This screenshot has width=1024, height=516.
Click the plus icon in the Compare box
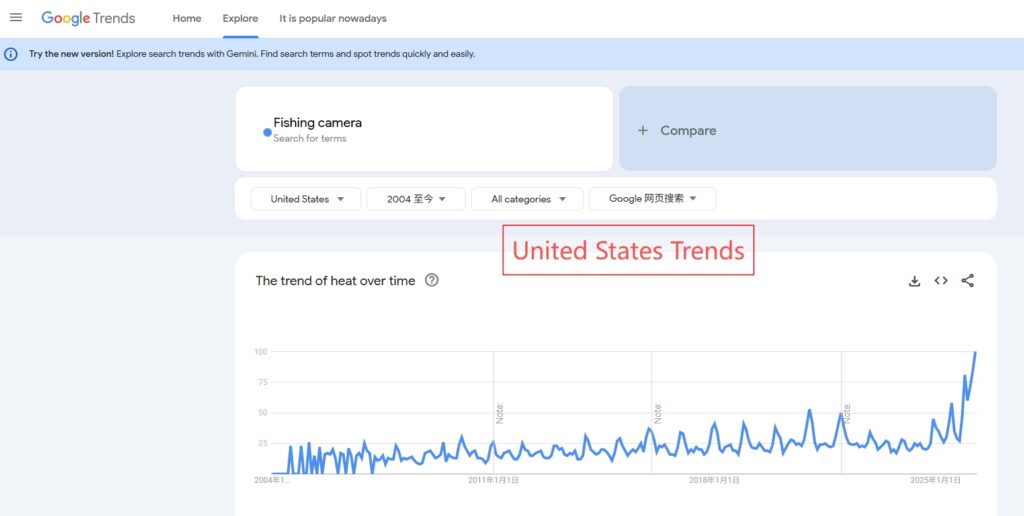643,130
